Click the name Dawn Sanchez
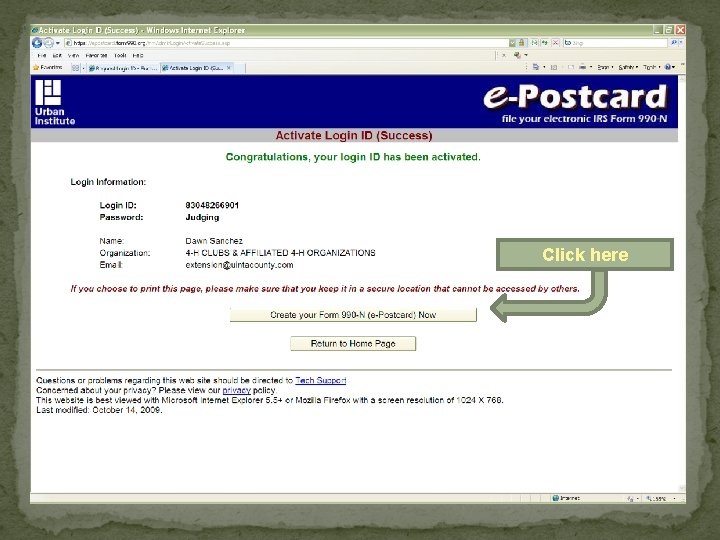Screen dimensions: 720x540 point(214,241)
